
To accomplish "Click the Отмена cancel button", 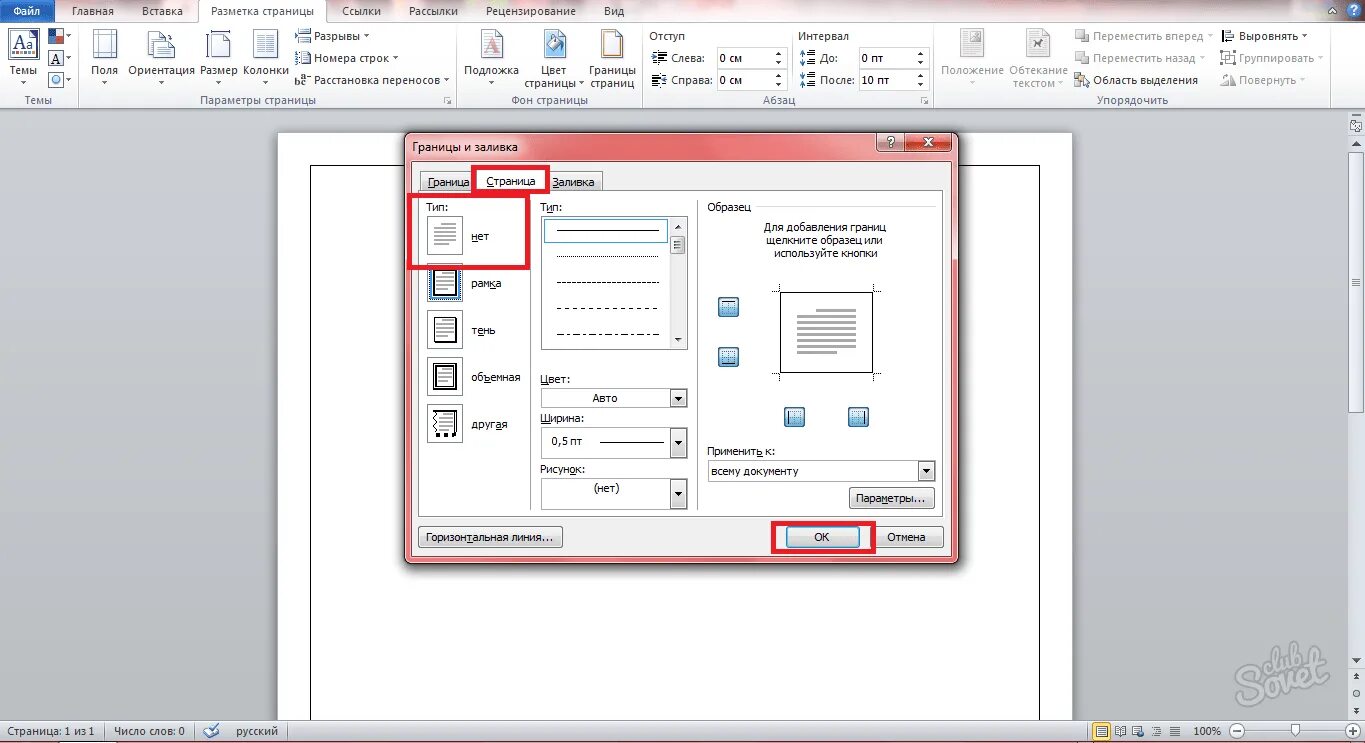I will (906, 537).
